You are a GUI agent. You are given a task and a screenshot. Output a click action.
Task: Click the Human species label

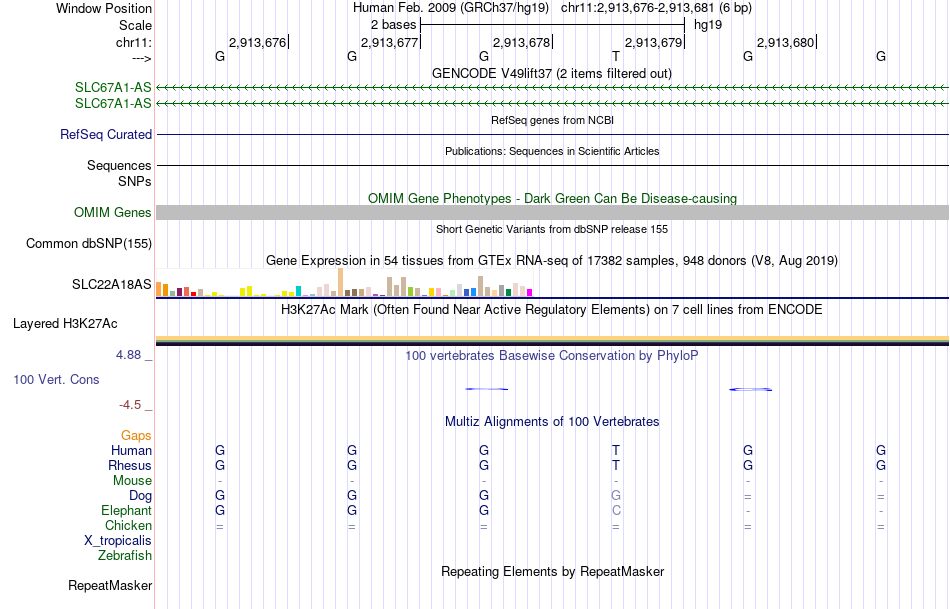pyautogui.click(x=131, y=450)
